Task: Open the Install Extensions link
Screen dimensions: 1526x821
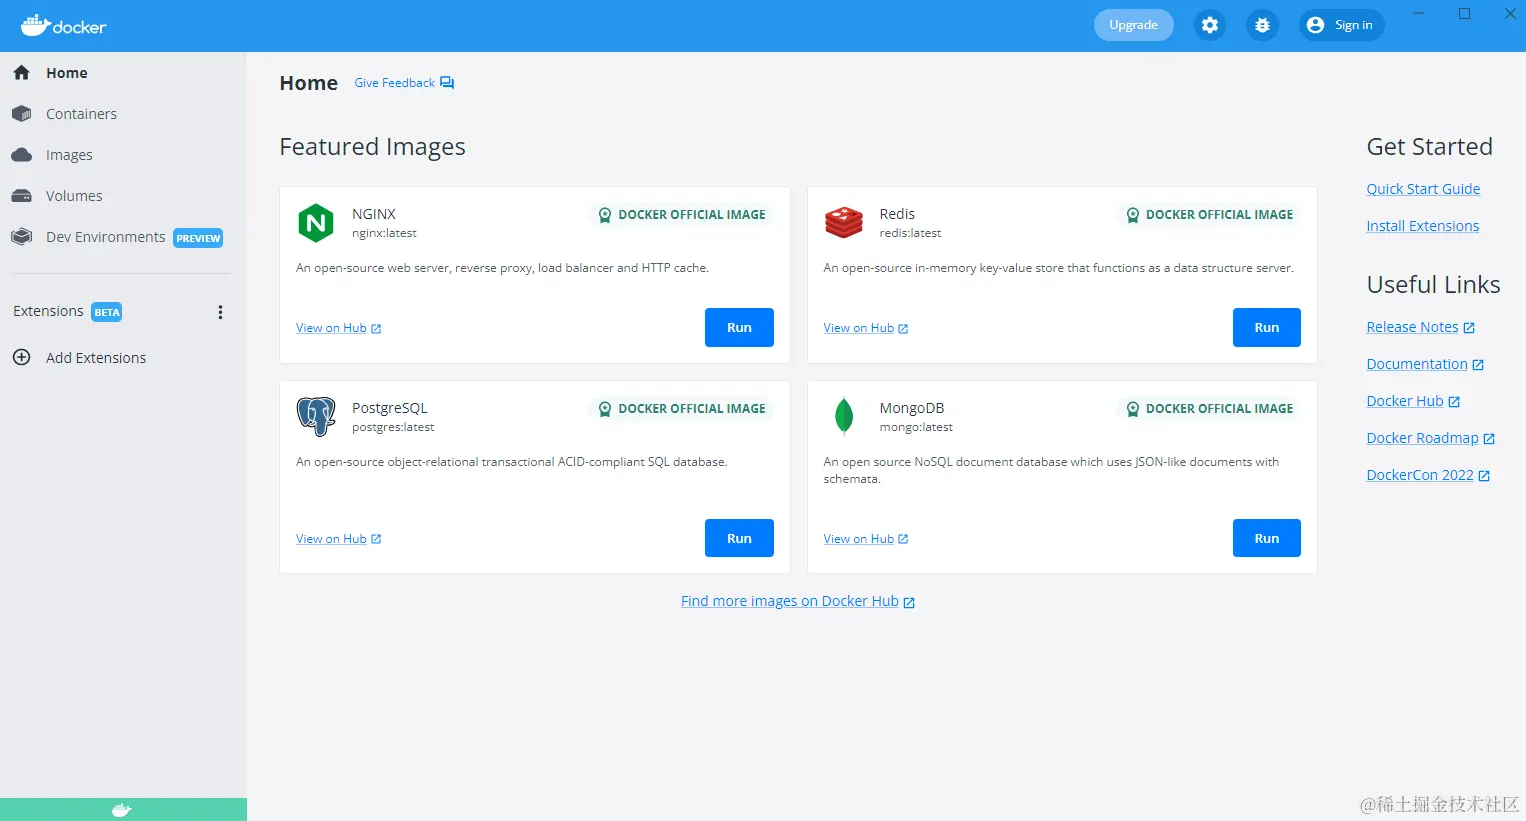Action: tap(1422, 226)
